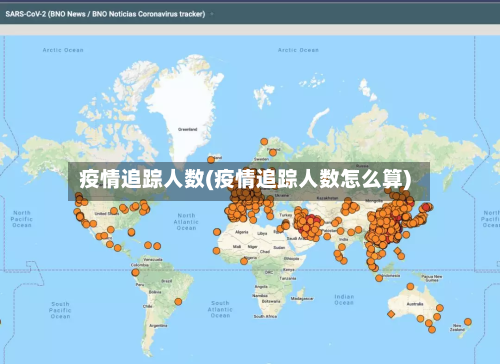Click the Papua New Guinea label
The width and height of the screenshot is (500, 364).
pos(432,278)
